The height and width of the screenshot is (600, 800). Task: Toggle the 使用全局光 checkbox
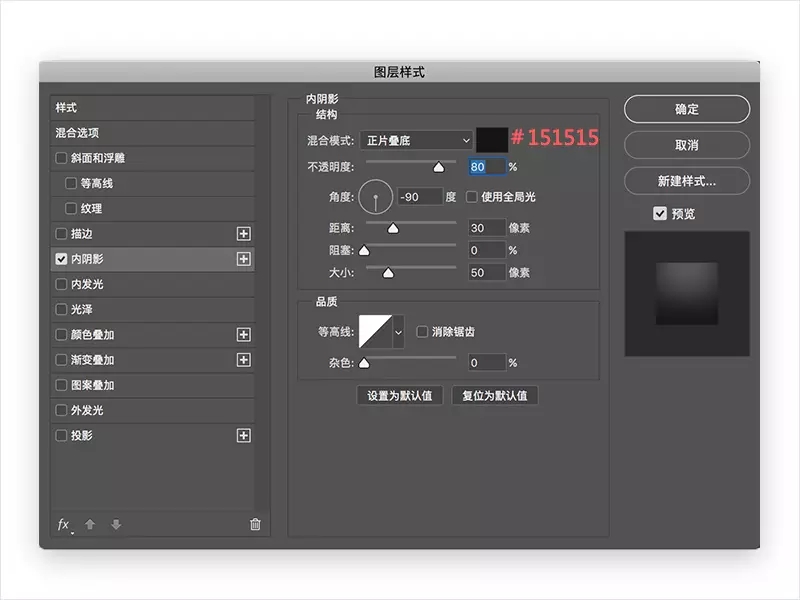[x=471, y=196]
